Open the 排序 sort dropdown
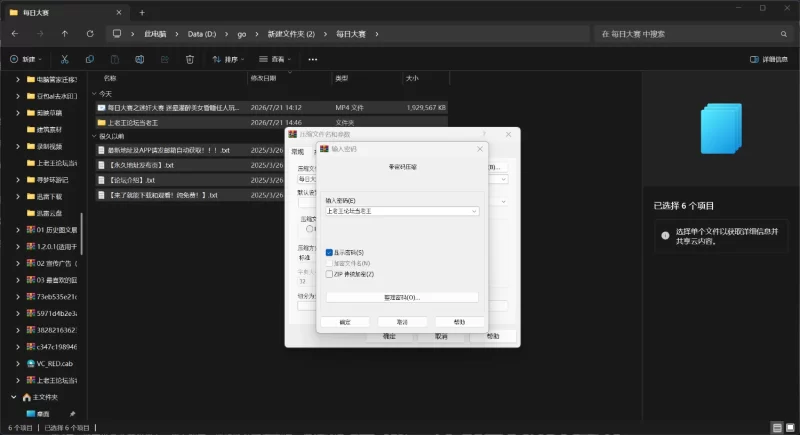This screenshot has height=435, width=800. click(228, 59)
